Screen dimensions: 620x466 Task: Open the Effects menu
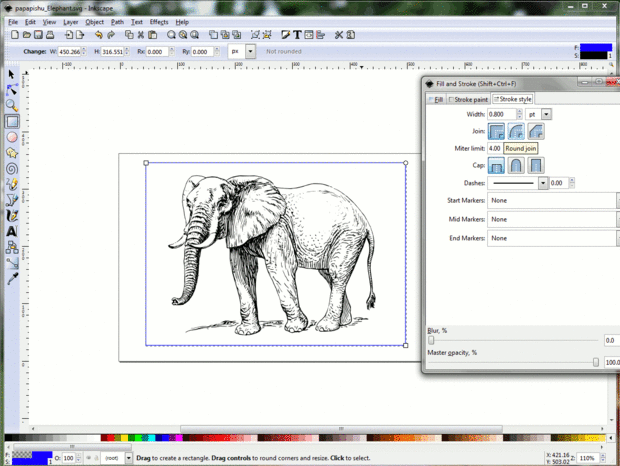[x=159, y=21]
